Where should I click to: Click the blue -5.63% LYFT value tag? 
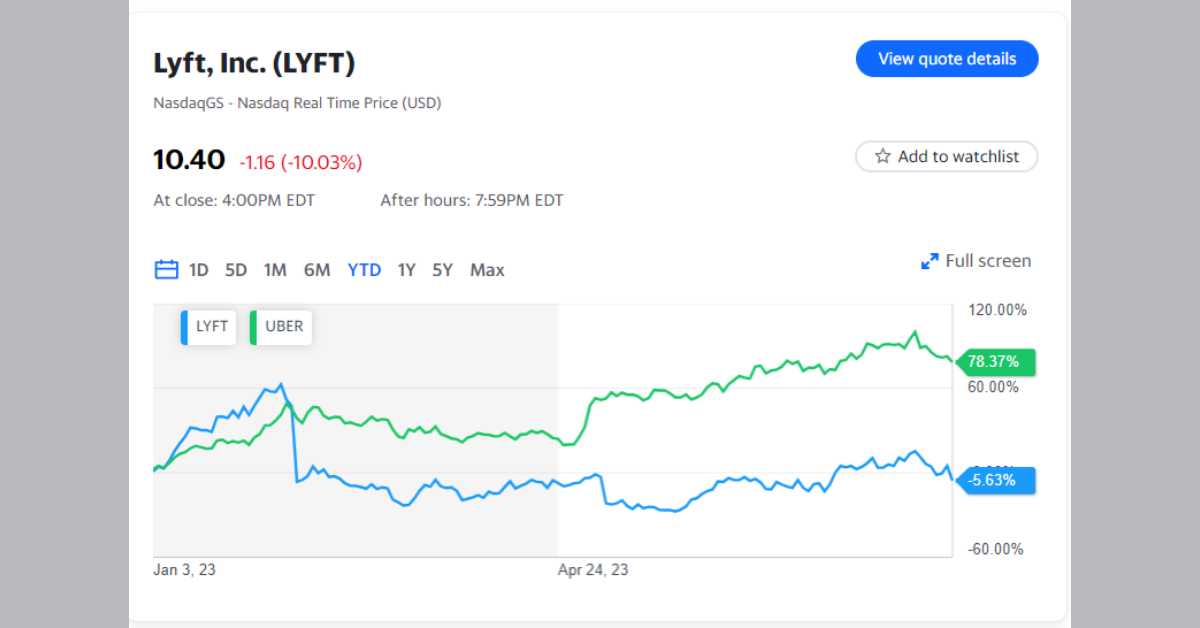pyautogui.click(x=995, y=480)
